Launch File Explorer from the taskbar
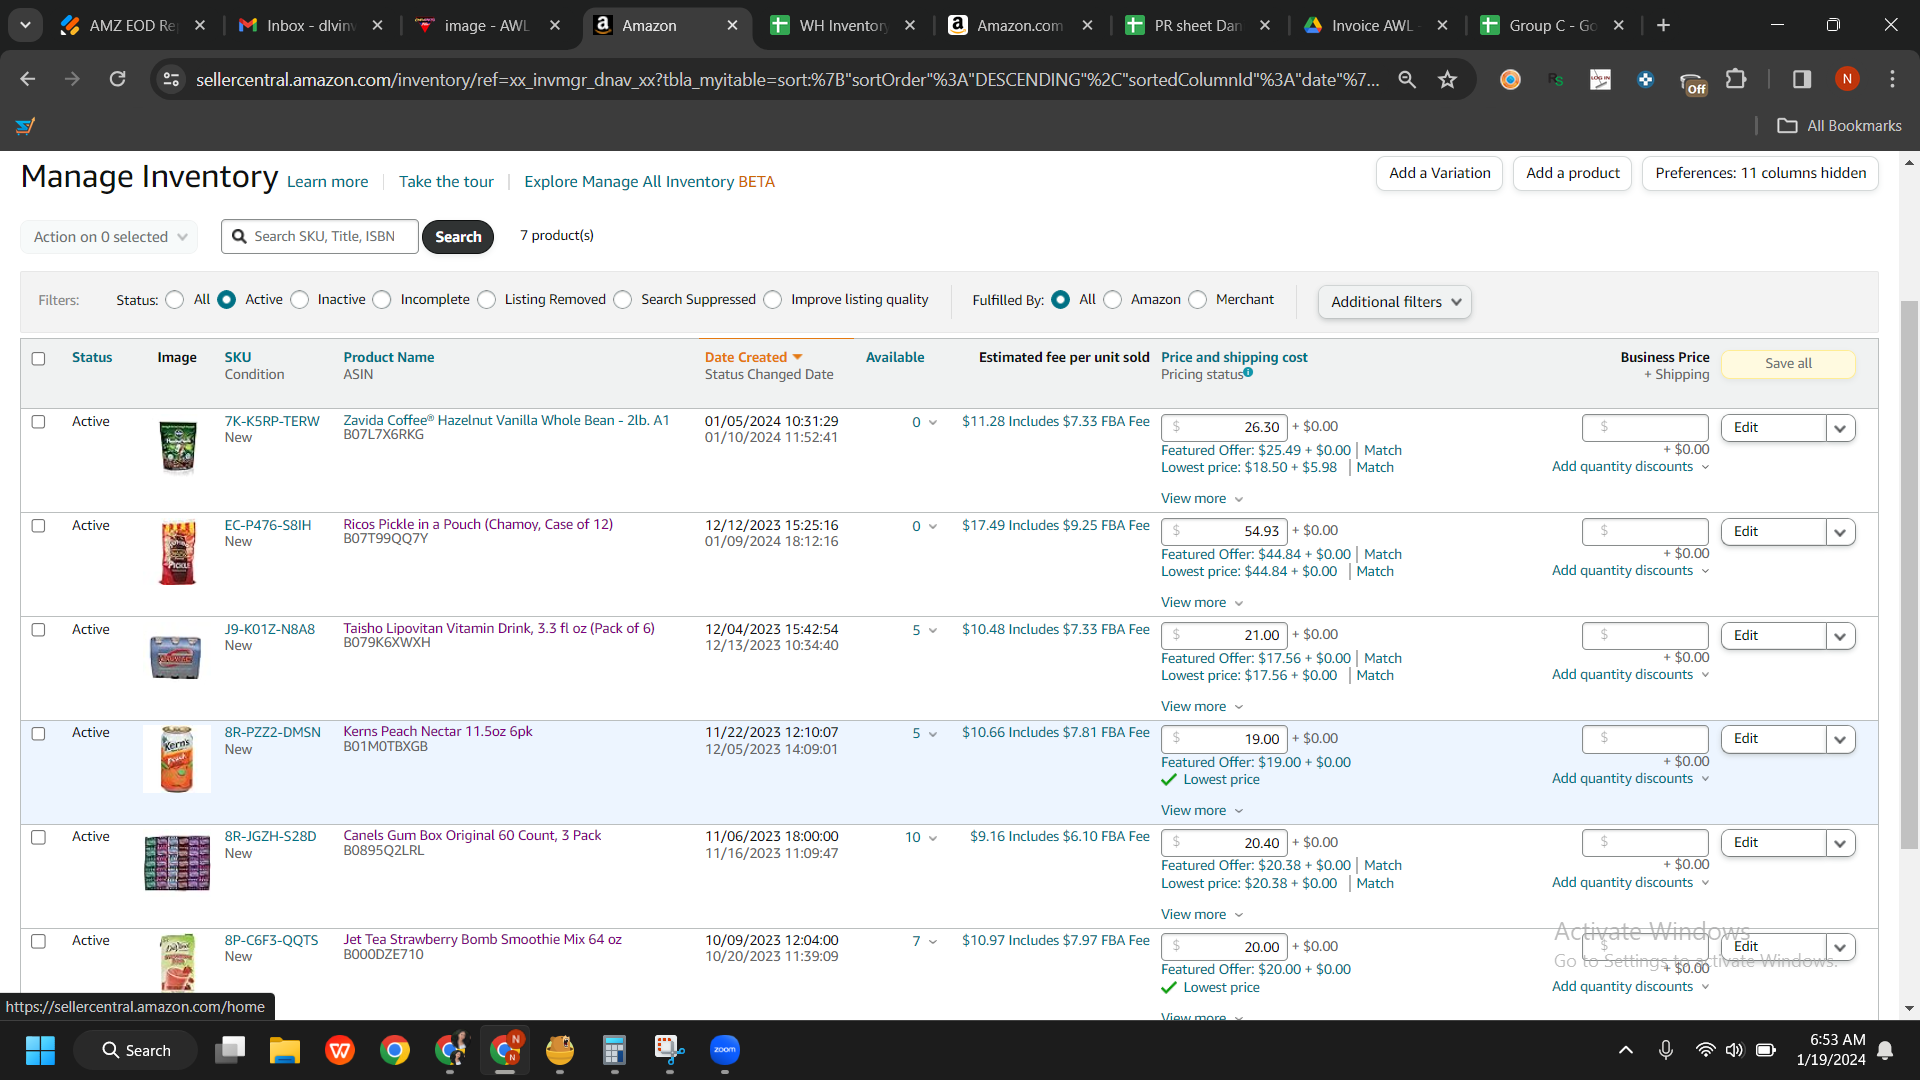The image size is (1920, 1080). pos(285,1050)
